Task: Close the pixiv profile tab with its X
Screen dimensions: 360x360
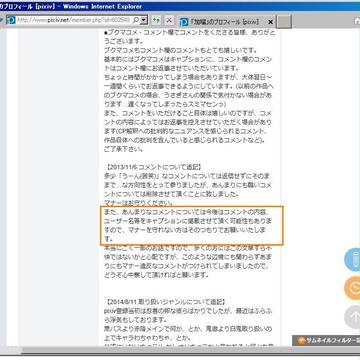Action: pos(270,22)
